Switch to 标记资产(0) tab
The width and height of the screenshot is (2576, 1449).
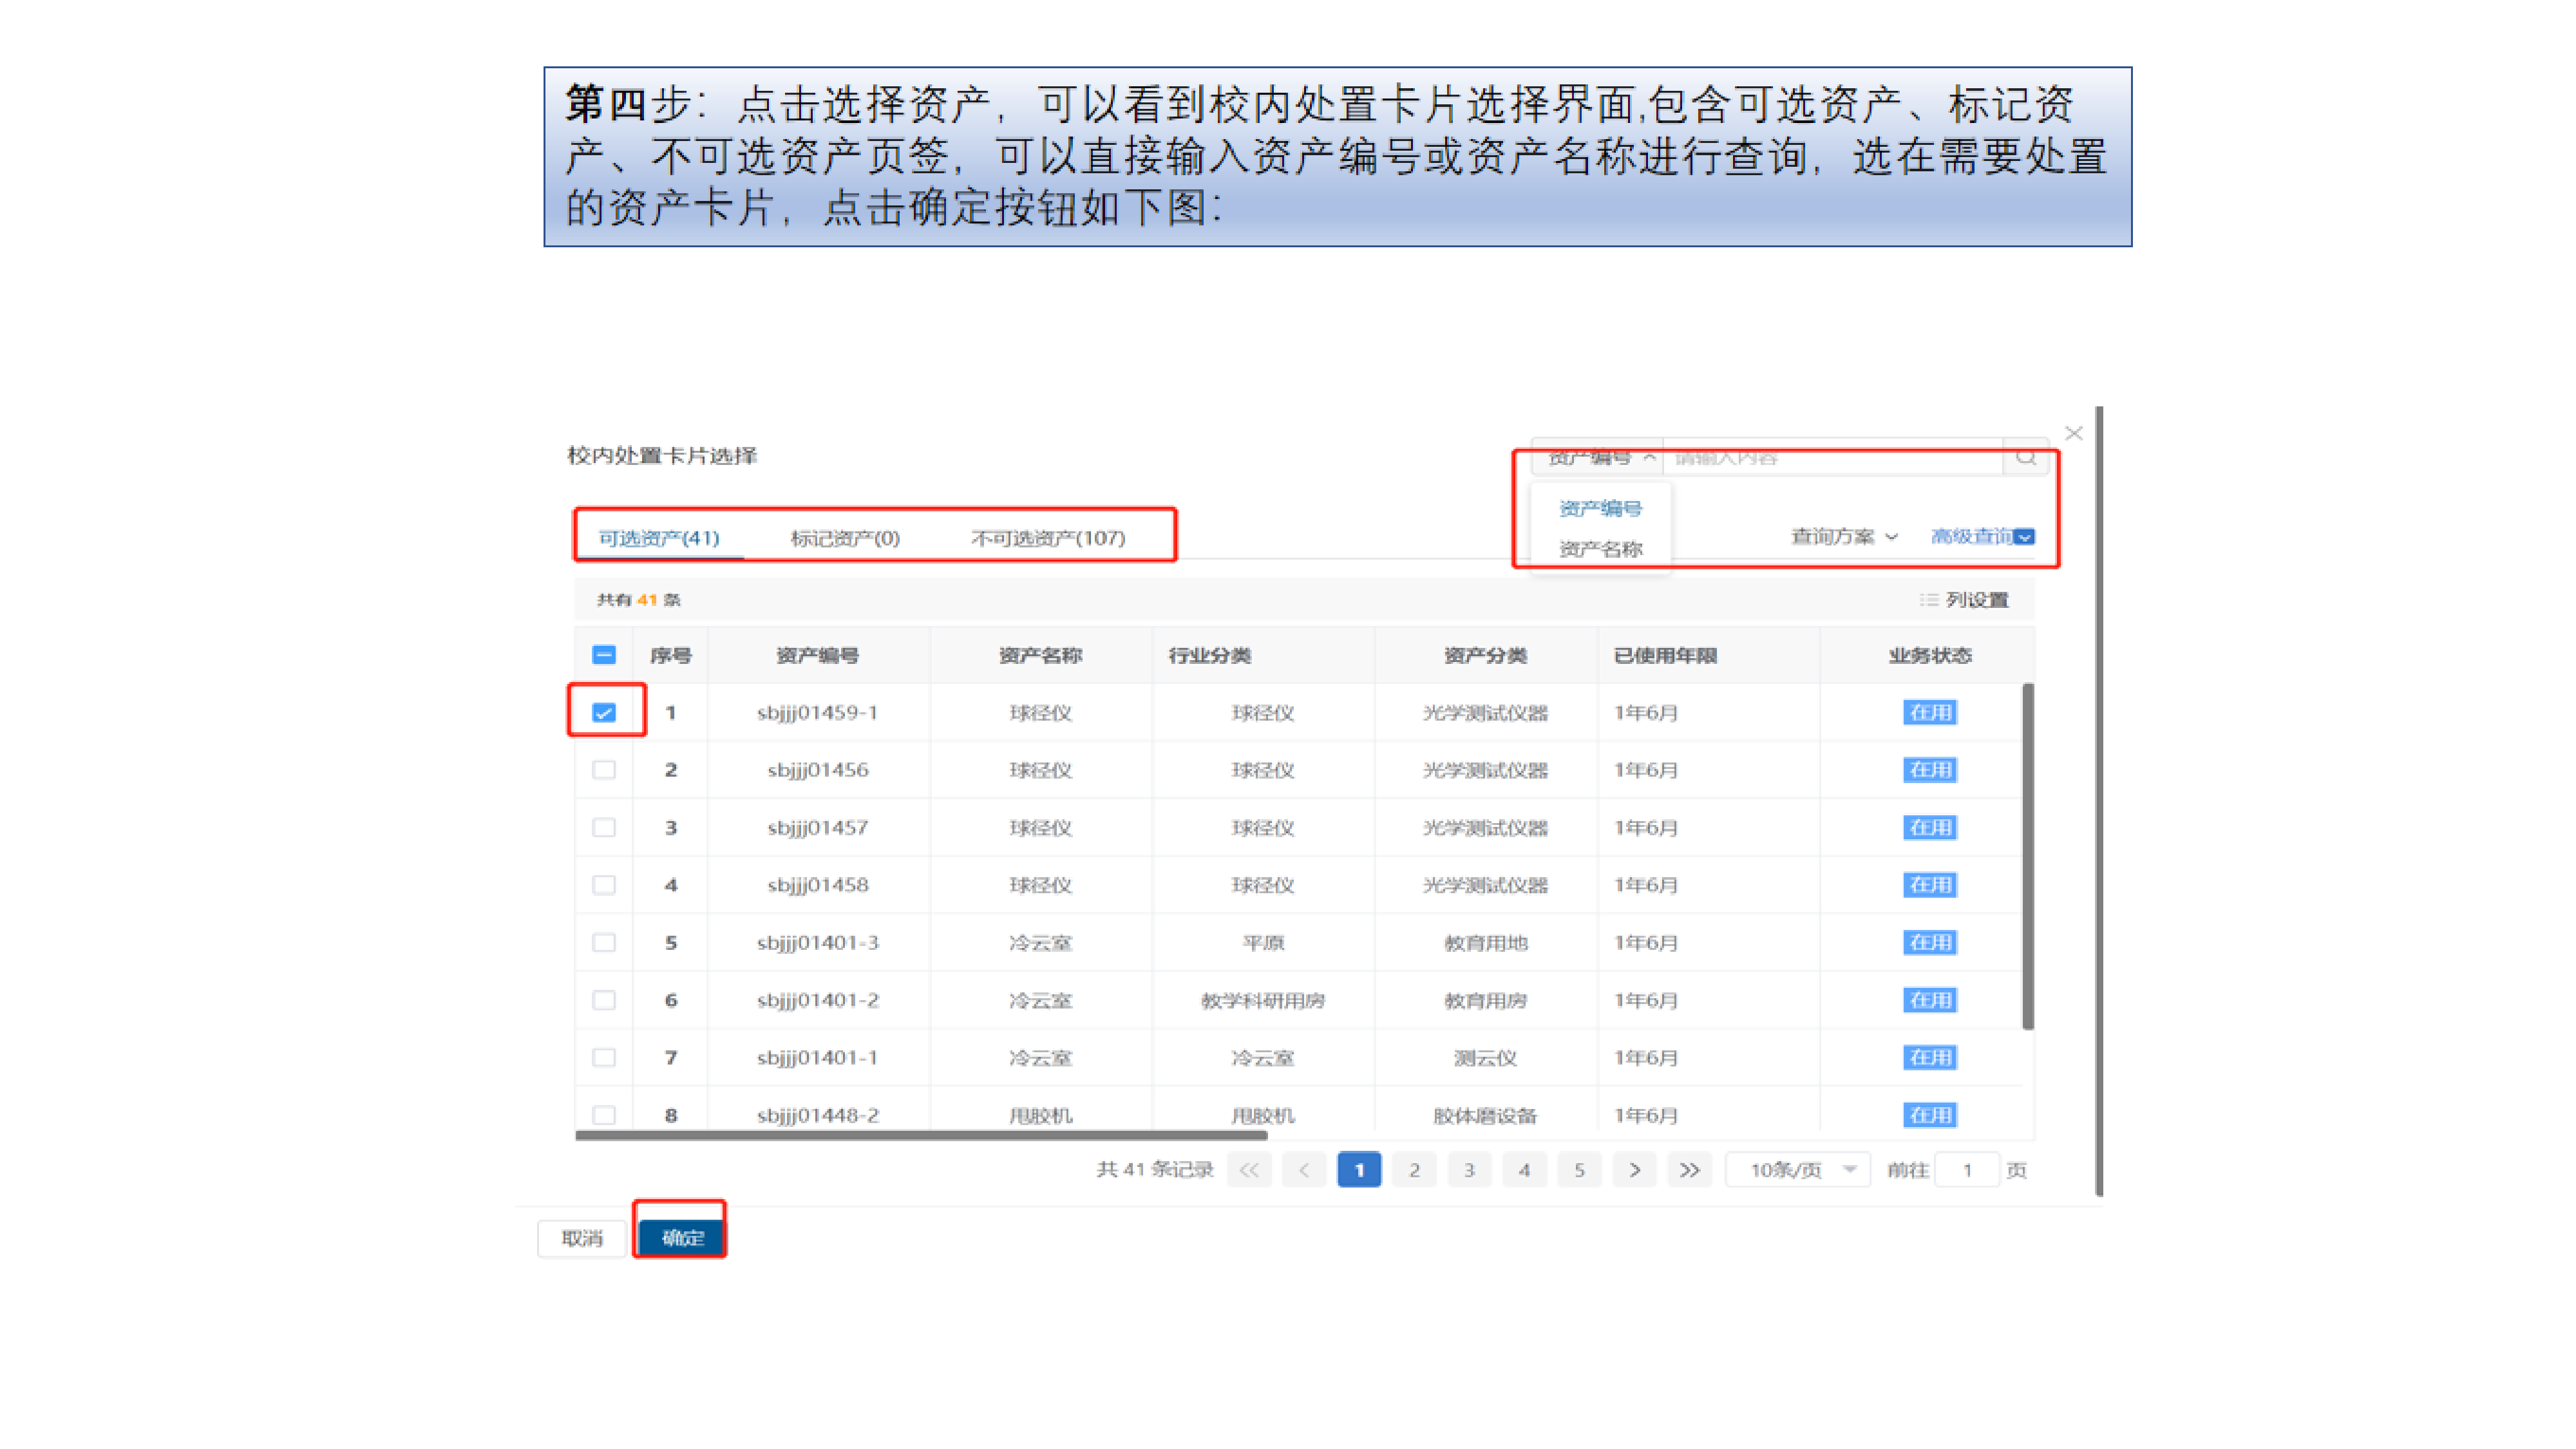tap(844, 538)
